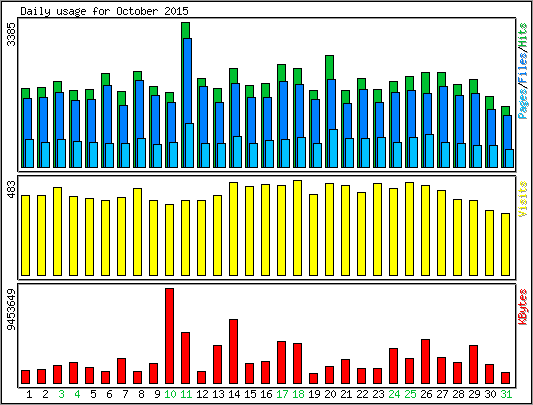This screenshot has height=405, width=533.
Task: Click the yellow Visits bar for day 31
Action: click(505, 244)
